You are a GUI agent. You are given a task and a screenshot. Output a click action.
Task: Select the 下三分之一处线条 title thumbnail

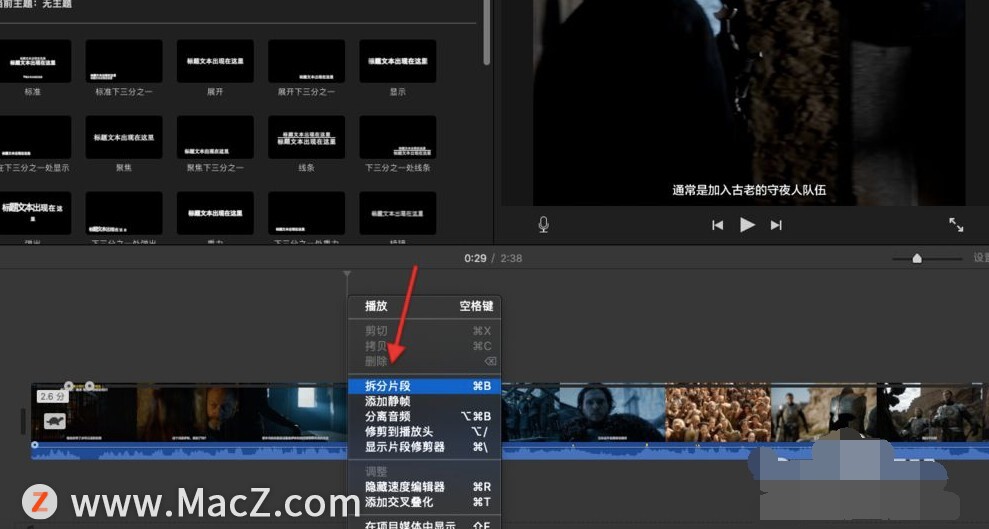tap(398, 137)
